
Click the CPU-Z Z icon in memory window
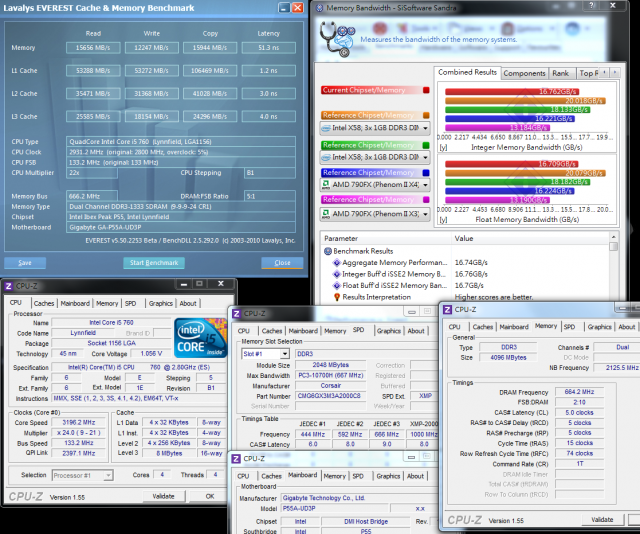pyautogui.click(x=447, y=309)
